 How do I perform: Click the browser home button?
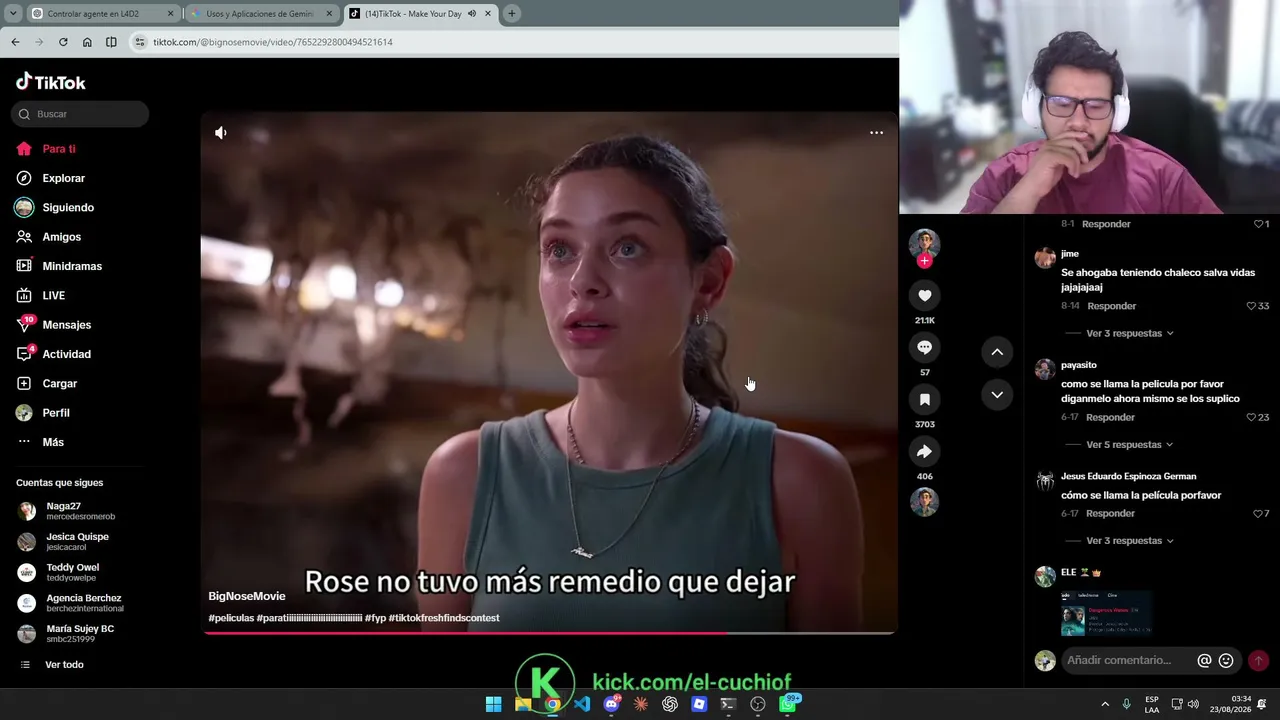[x=87, y=42]
